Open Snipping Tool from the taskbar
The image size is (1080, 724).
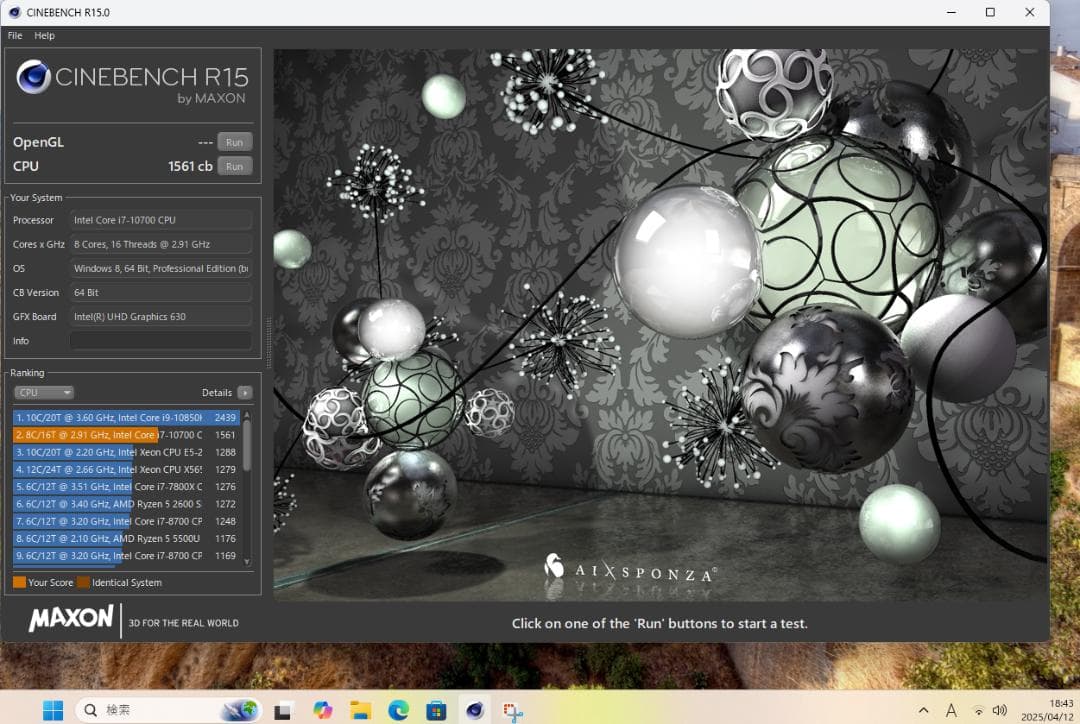pos(512,710)
